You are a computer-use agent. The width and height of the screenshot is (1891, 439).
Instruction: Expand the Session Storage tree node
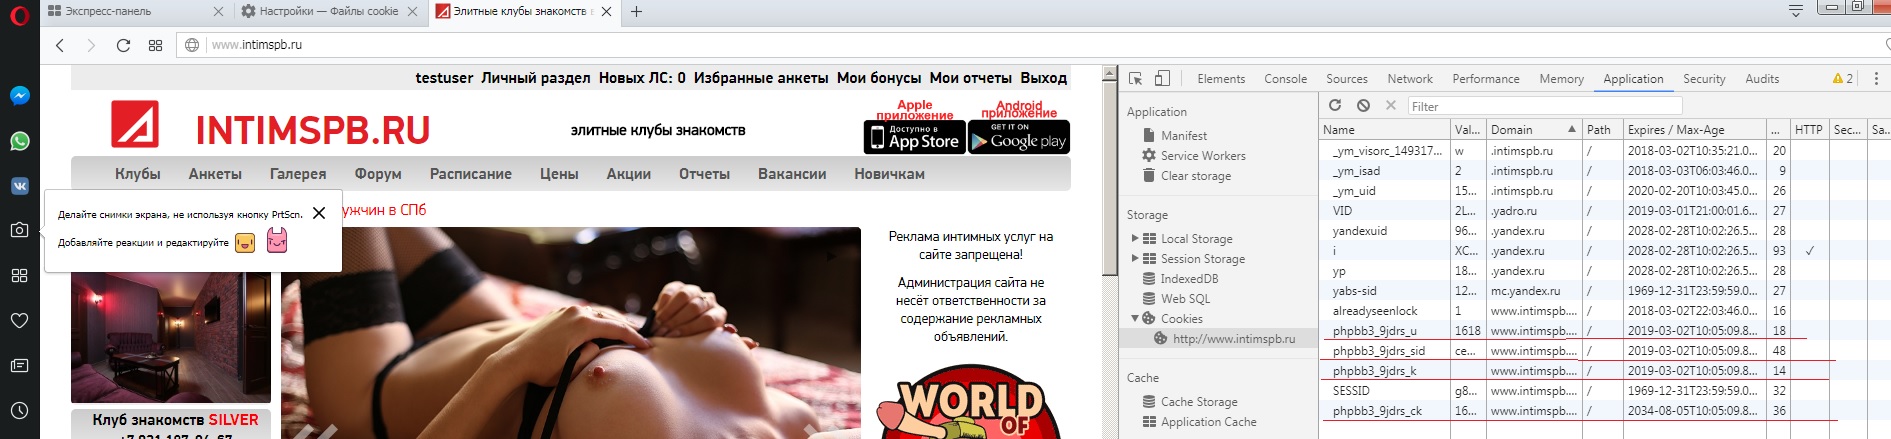1135,259
